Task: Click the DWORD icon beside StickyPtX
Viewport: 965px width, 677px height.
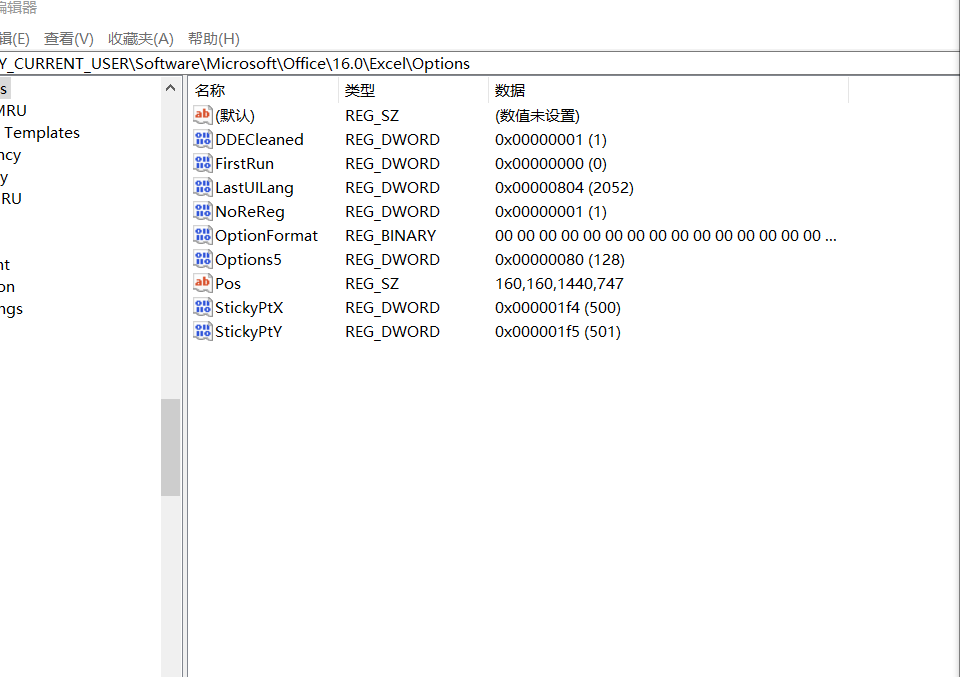Action: pos(202,306)
